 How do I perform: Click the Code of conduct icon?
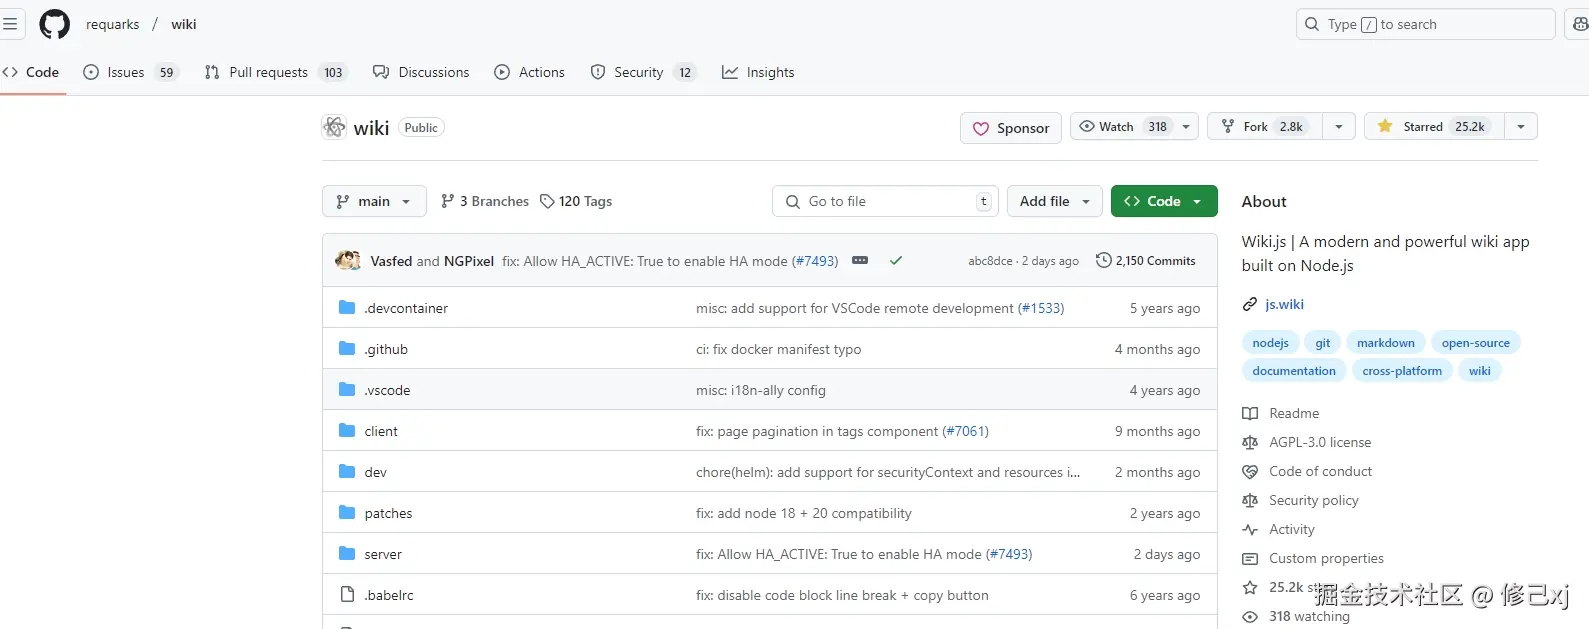[1250, 471]
